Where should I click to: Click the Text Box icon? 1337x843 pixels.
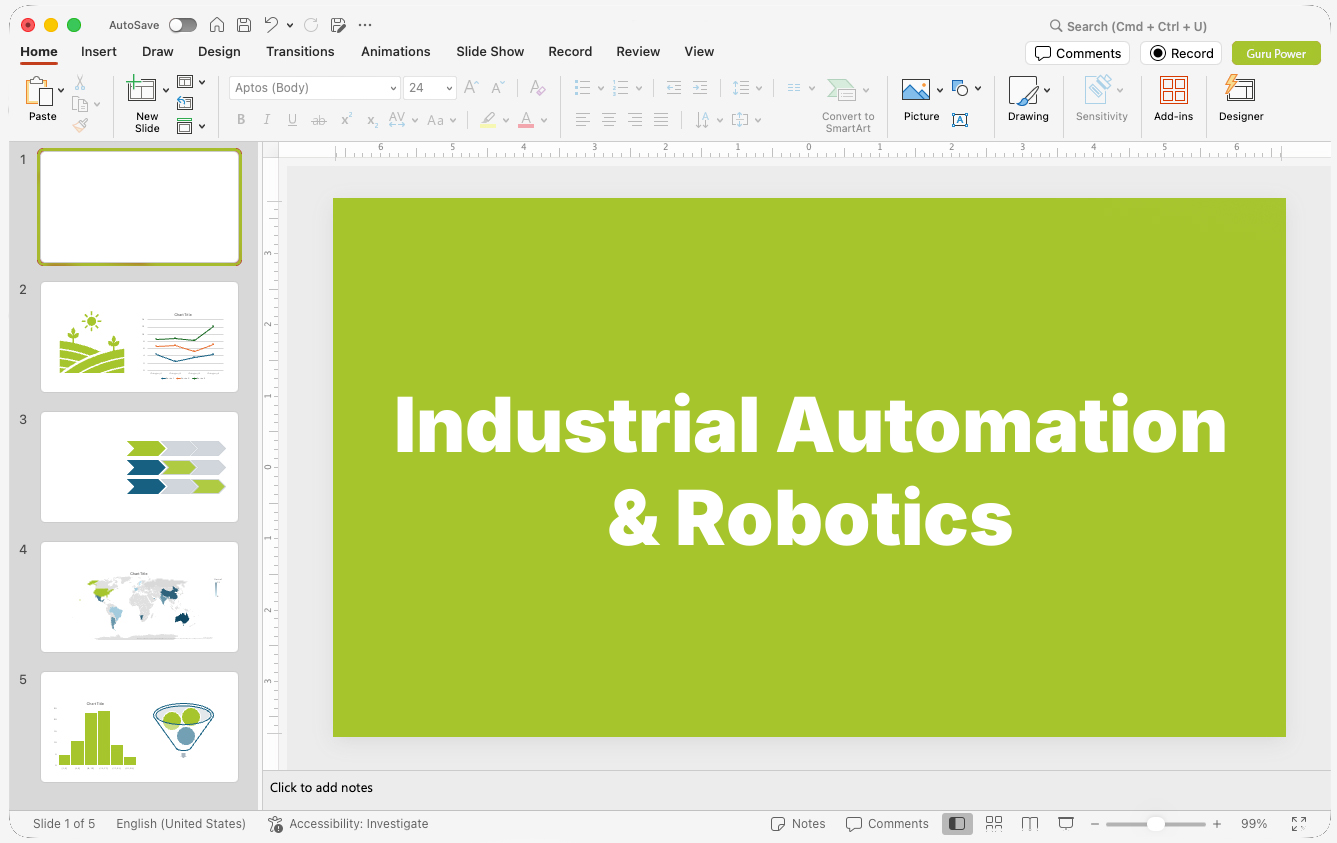pos(960,120)
